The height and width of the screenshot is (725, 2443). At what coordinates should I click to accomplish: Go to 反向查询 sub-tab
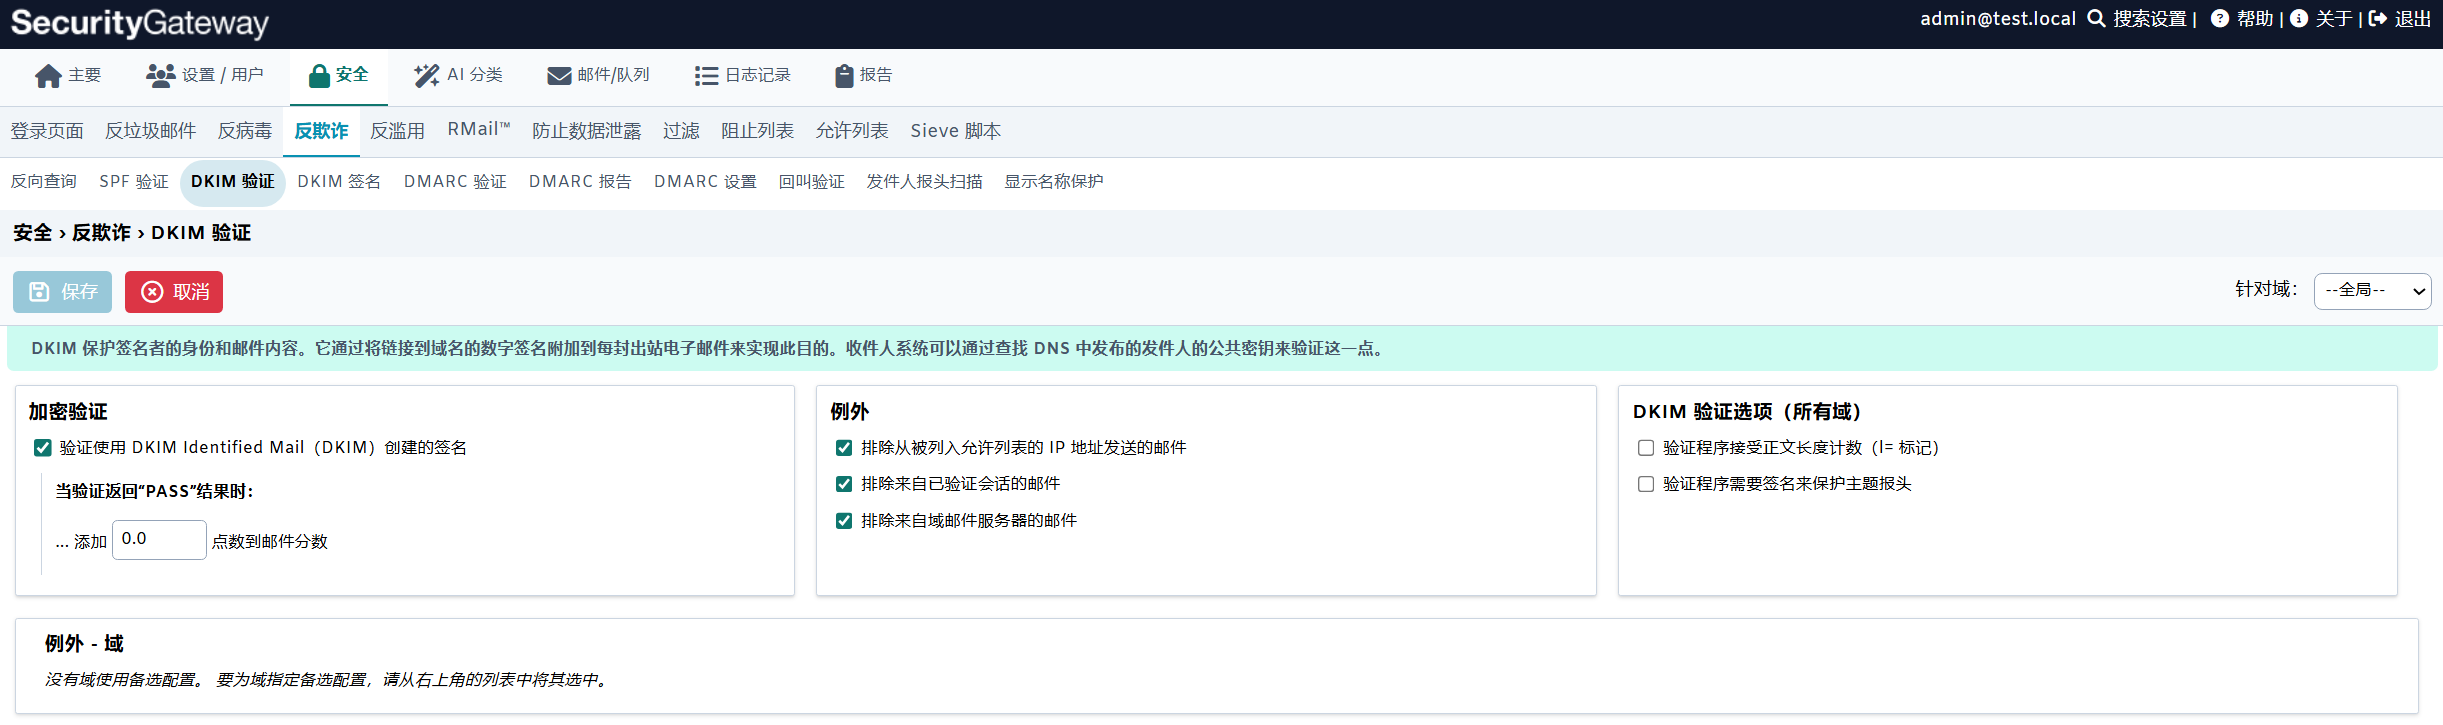point(43,182)
